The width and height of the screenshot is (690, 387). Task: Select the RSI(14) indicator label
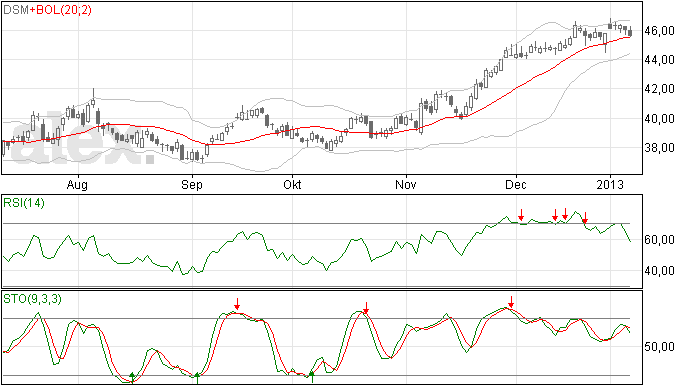coord(24,203)
